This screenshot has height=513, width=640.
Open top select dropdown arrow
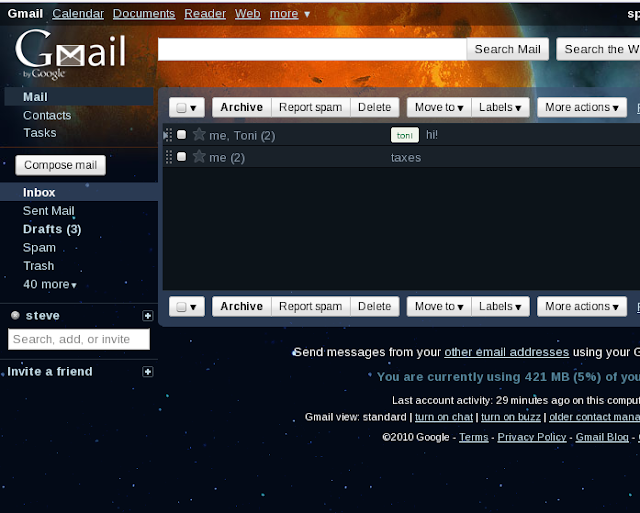click(193, 108)
